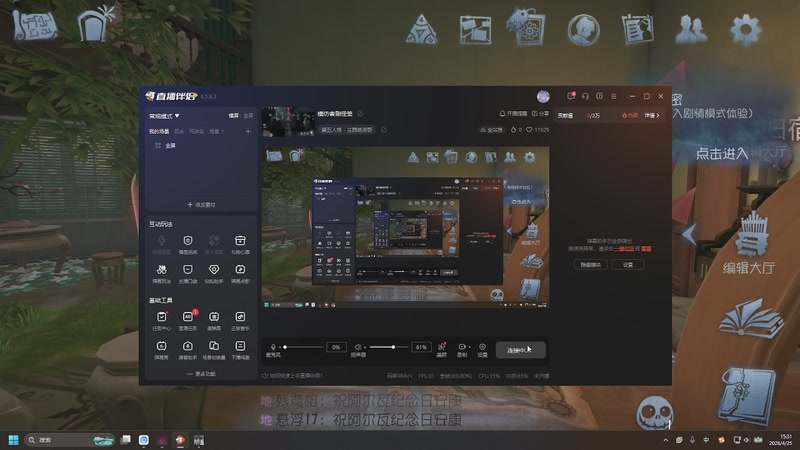
Task: Click the live preview canvas
Action: pos(406,227)
